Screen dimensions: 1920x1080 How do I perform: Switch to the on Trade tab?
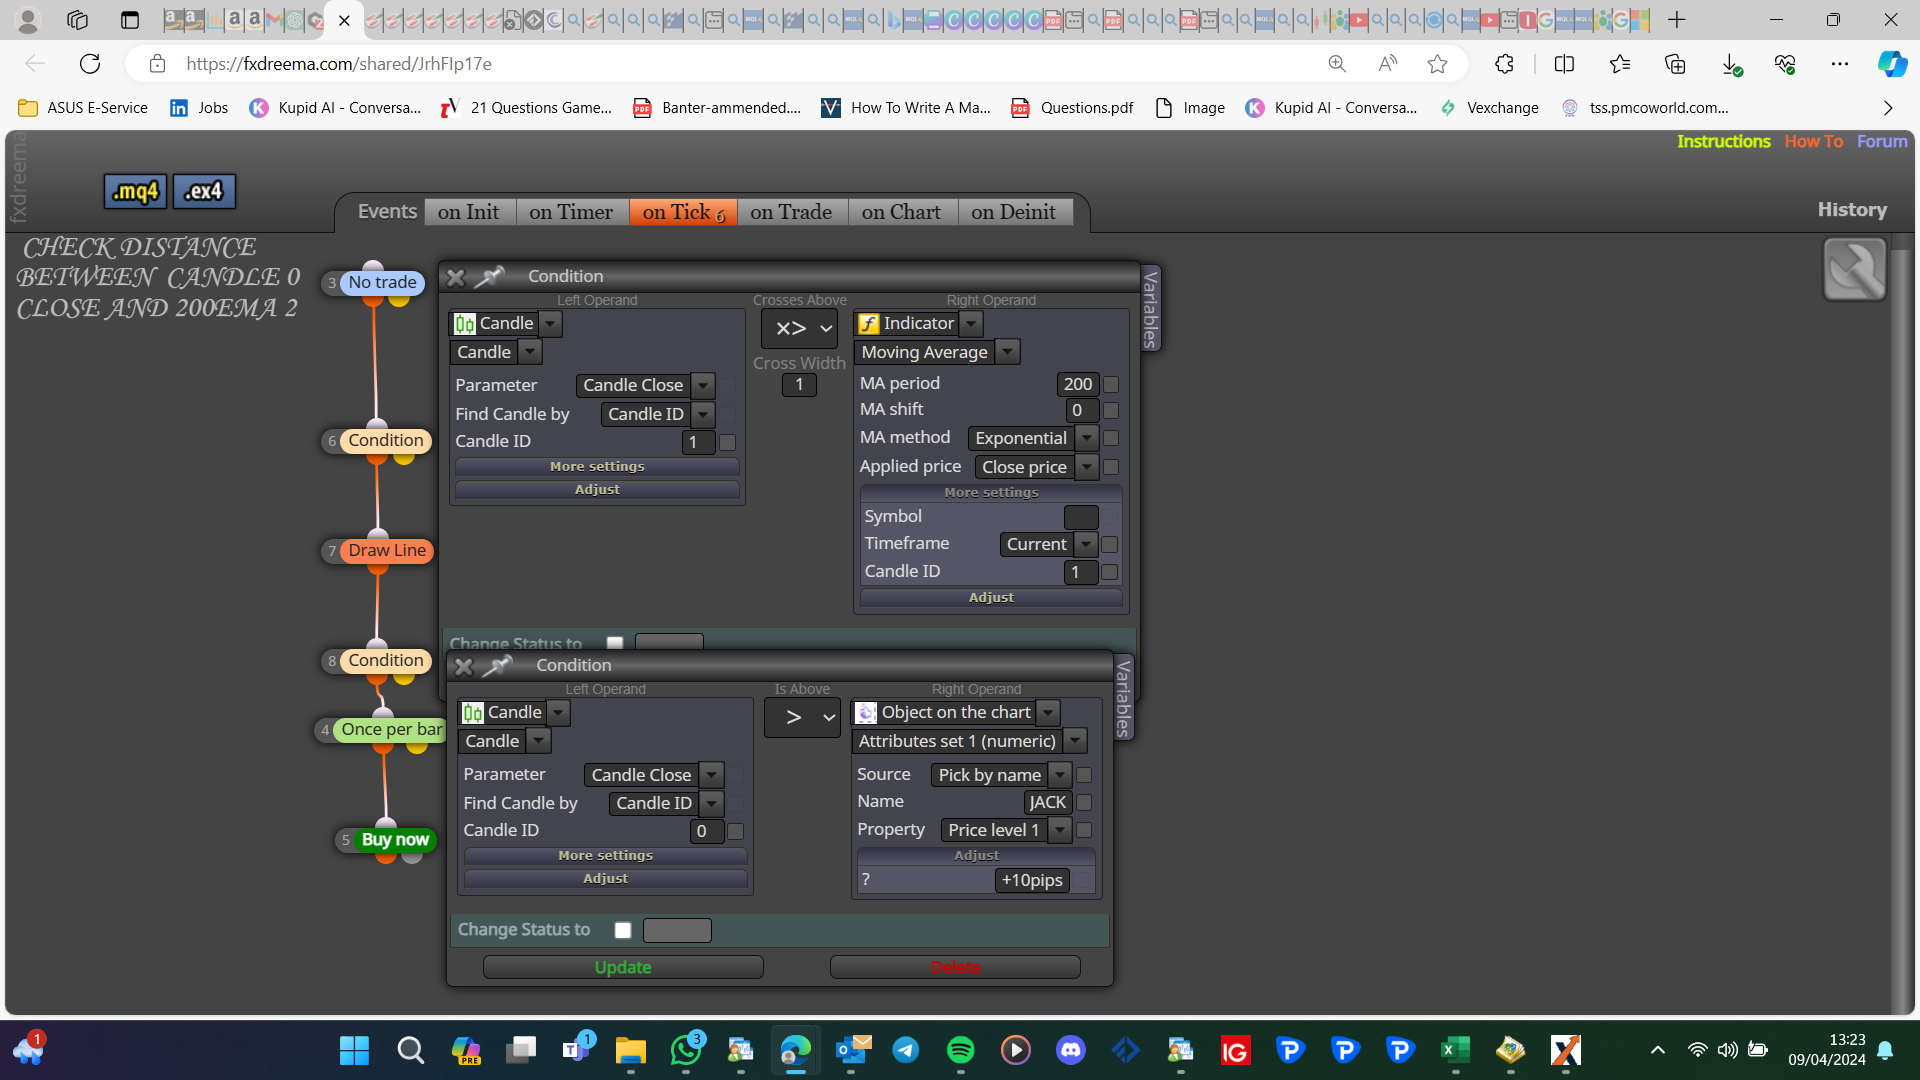tap(792, 212)
